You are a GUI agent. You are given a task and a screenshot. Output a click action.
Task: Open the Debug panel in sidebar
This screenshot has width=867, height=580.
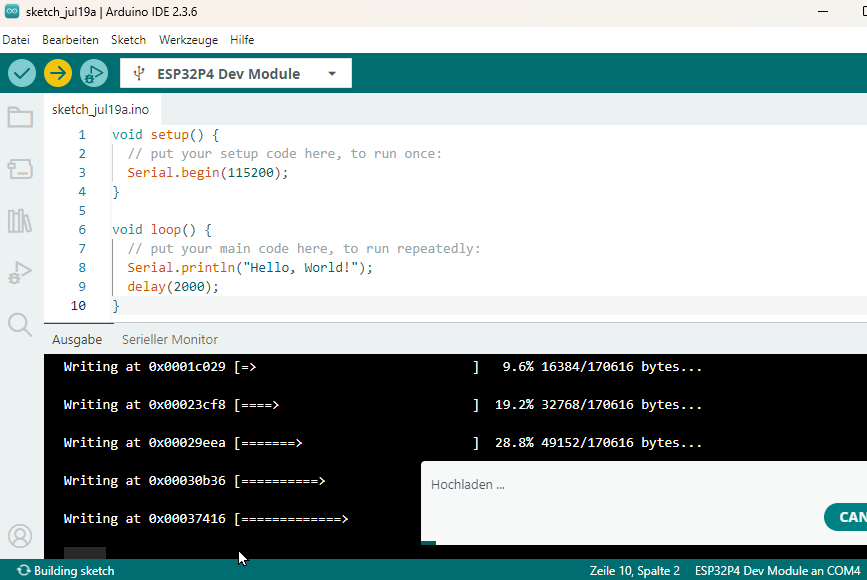coord(20,272)
